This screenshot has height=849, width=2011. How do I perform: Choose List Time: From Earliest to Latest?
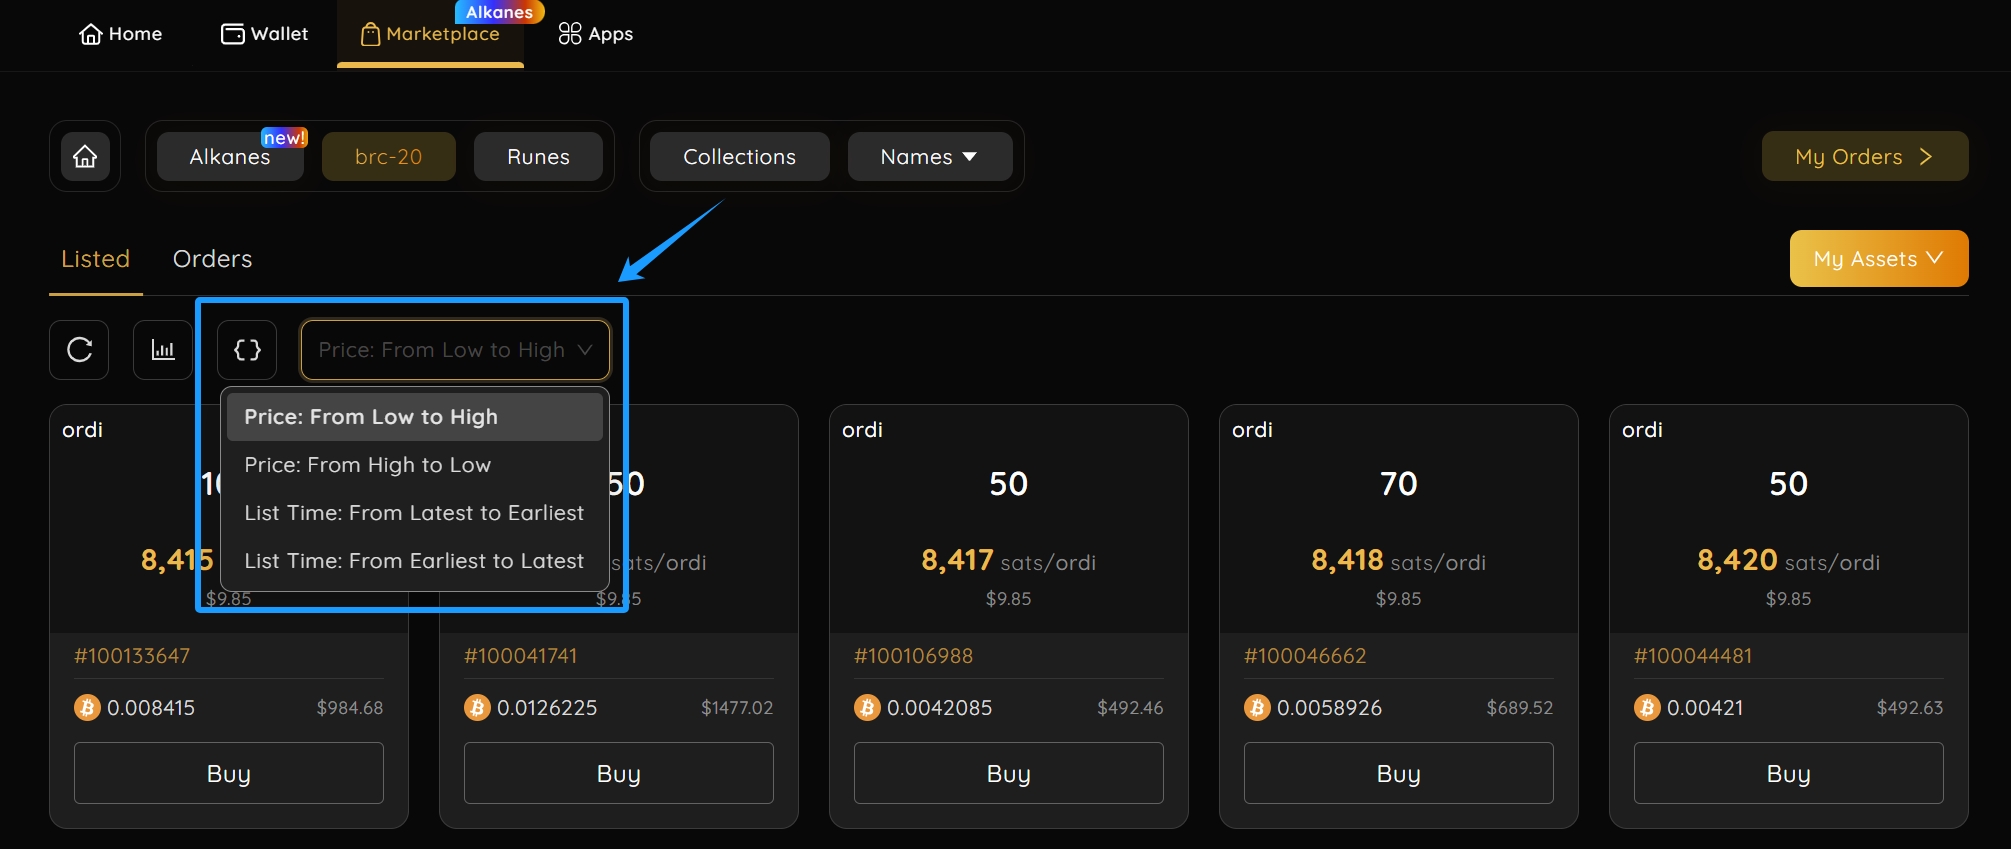tap(413, 561)
